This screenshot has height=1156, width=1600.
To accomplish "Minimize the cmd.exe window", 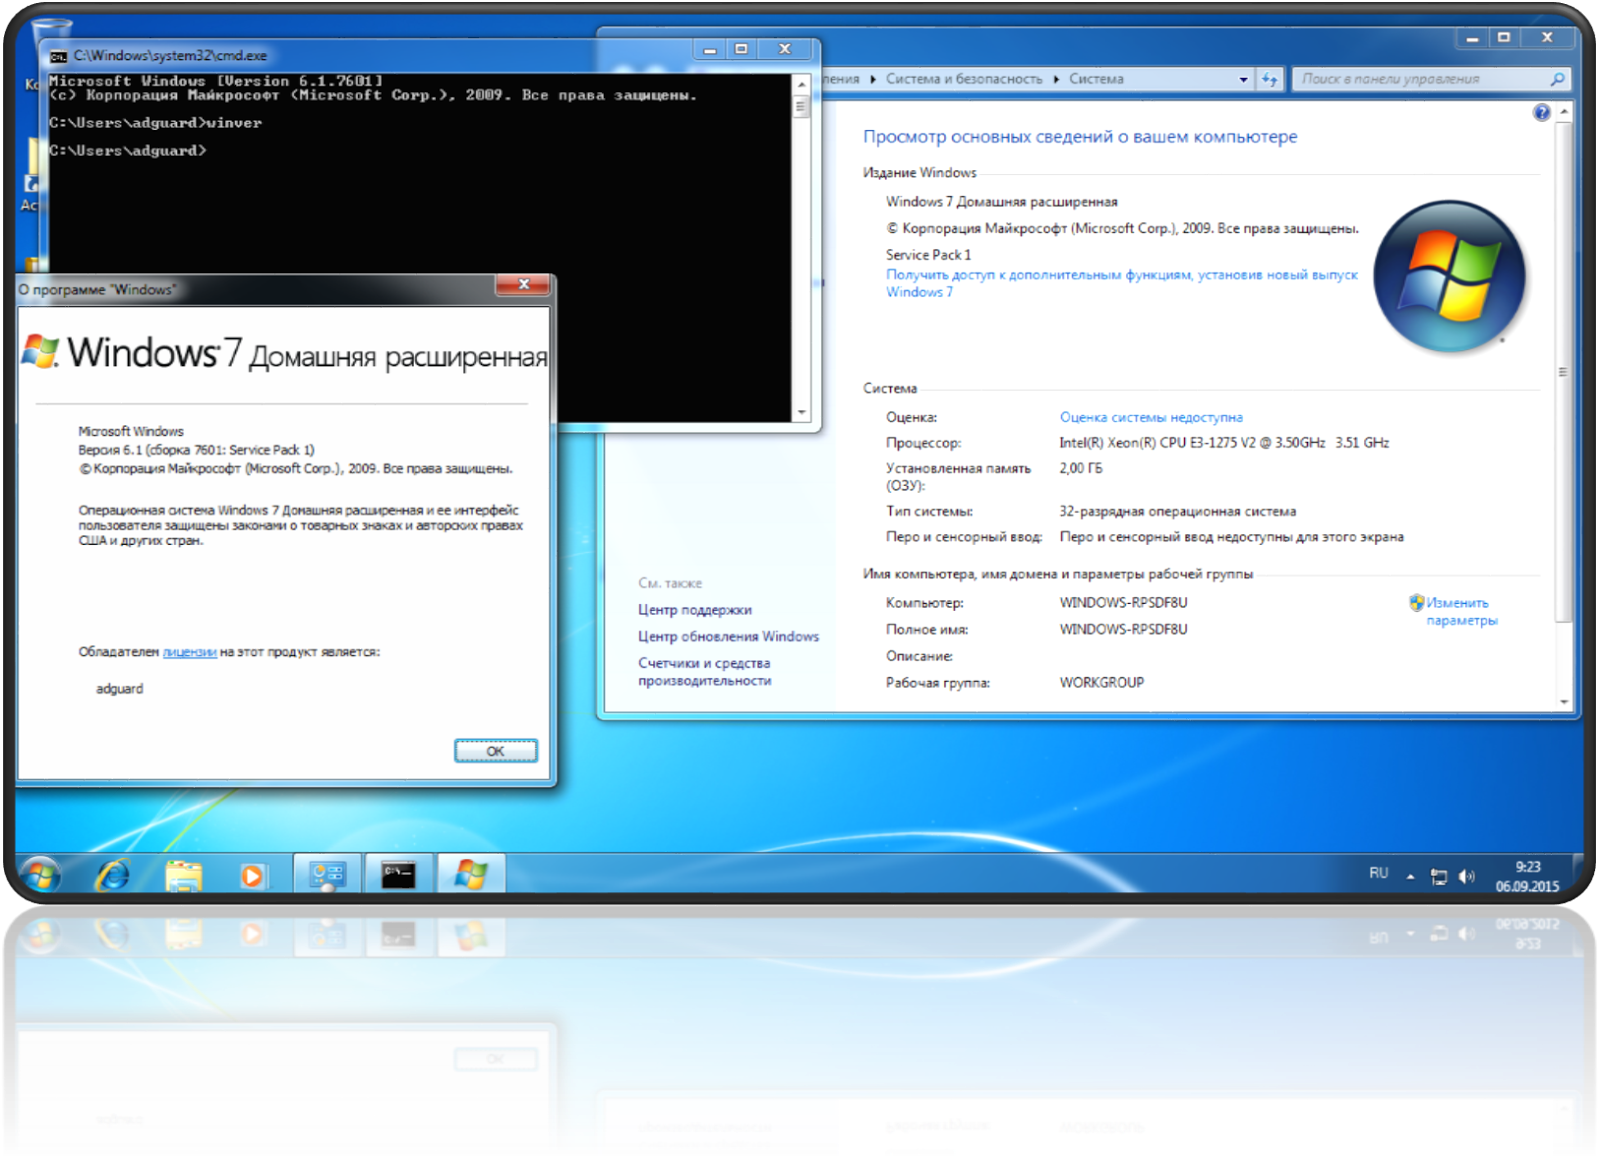I will pyautogui.click(x=709, y=49).
